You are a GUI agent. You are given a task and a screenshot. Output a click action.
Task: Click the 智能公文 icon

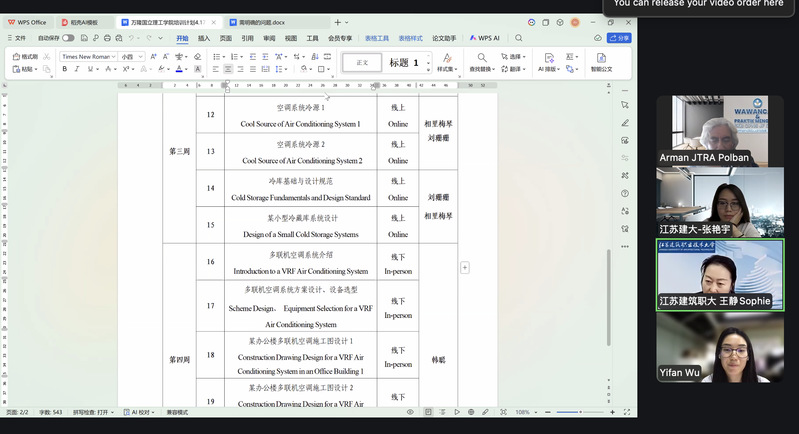[x=601, y=62]
